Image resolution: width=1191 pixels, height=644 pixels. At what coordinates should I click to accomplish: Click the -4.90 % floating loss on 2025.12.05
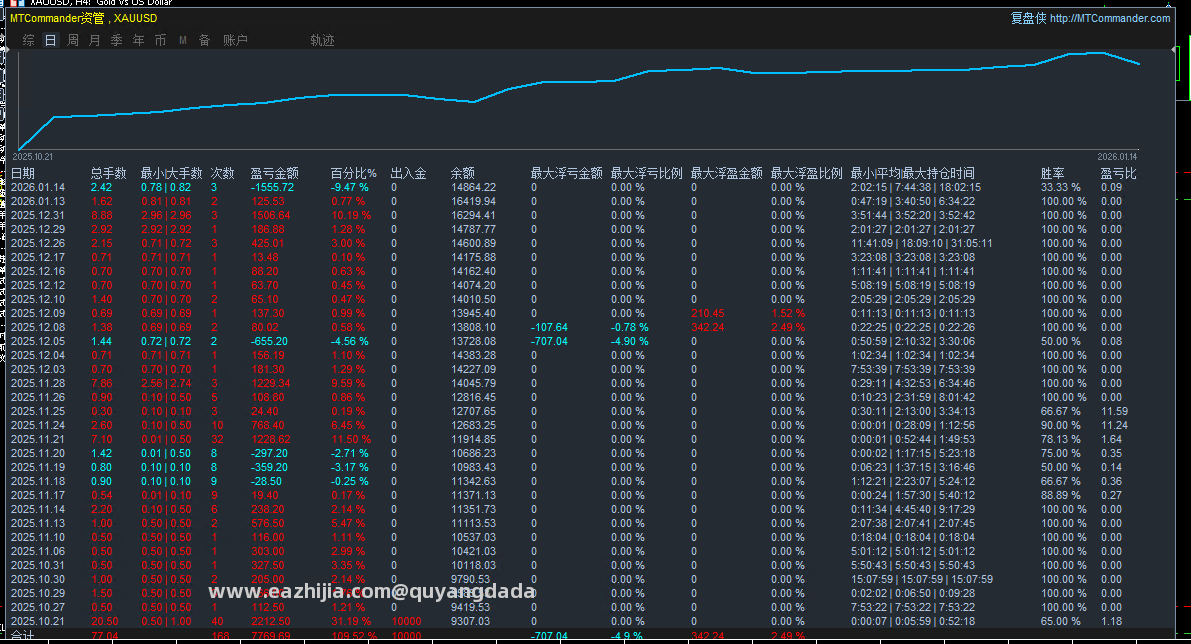pyautogui.click(x=630, y=342)
